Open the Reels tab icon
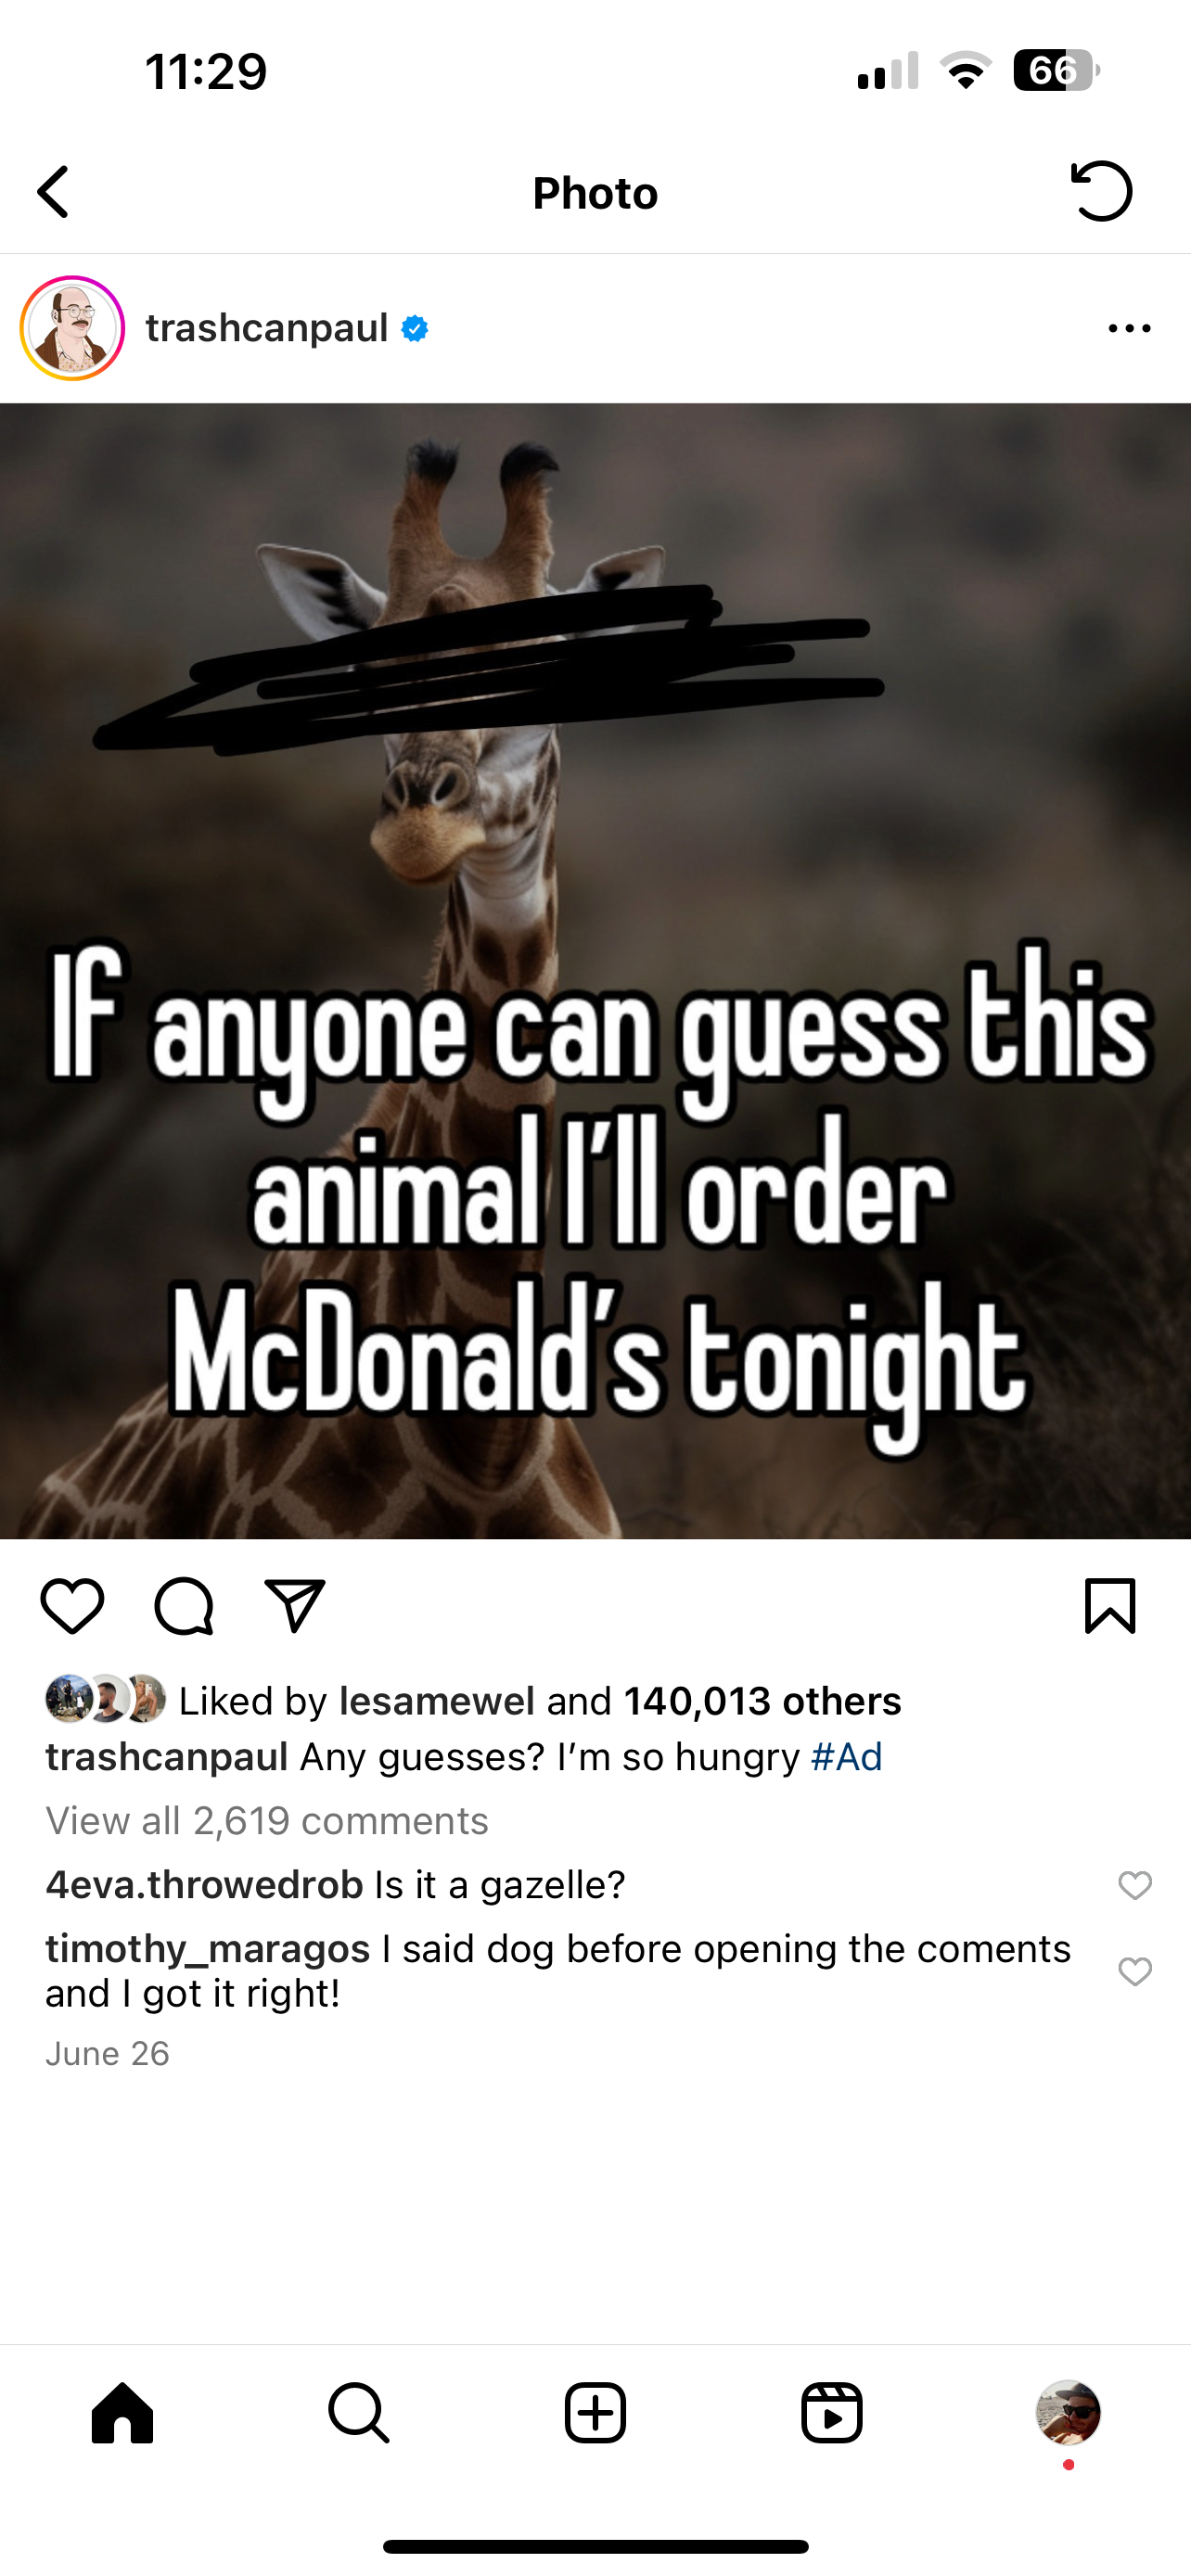Viewport: 1191px width, 2576px height. [832, 2413]
